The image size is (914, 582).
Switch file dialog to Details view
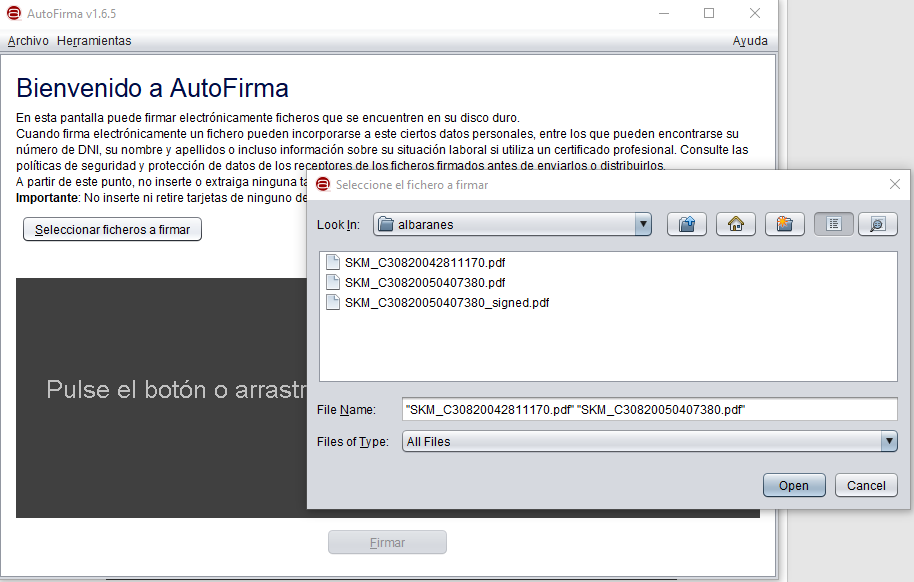tap(878, 225)
